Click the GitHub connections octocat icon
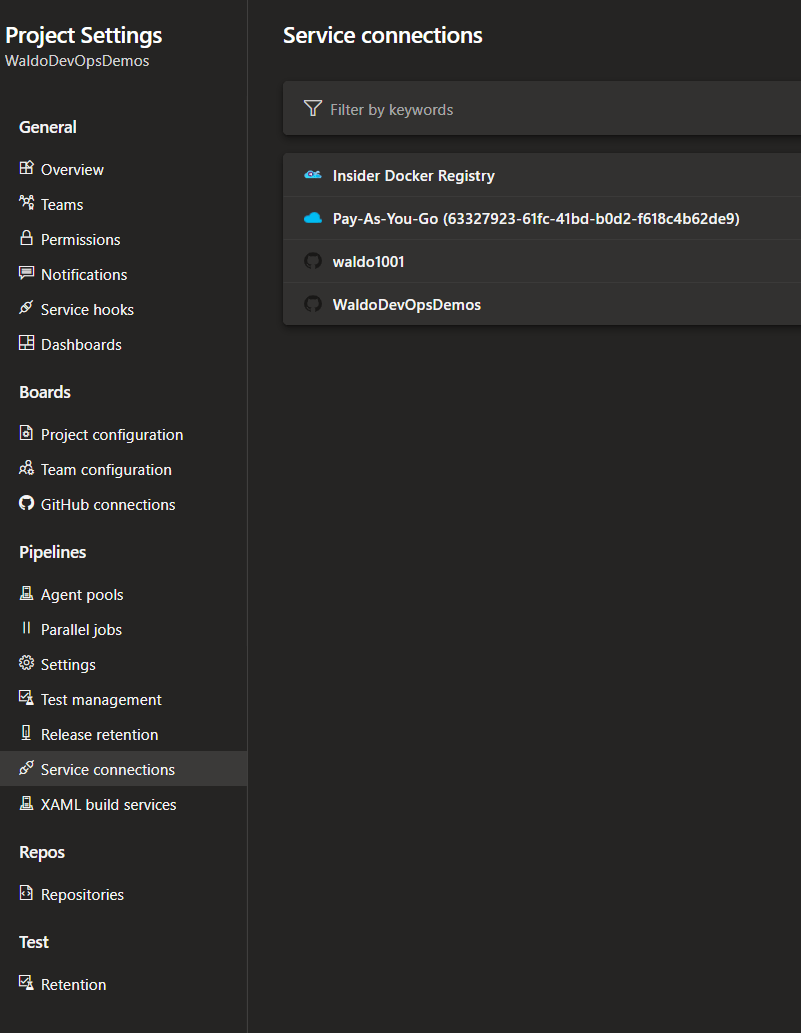The height and width of the screenshot is (1033, 801). [26, 503]
